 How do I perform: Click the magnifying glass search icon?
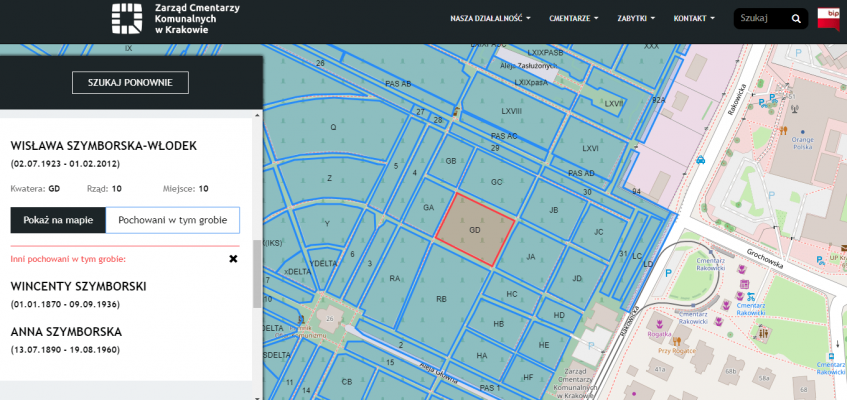point(796,19)
